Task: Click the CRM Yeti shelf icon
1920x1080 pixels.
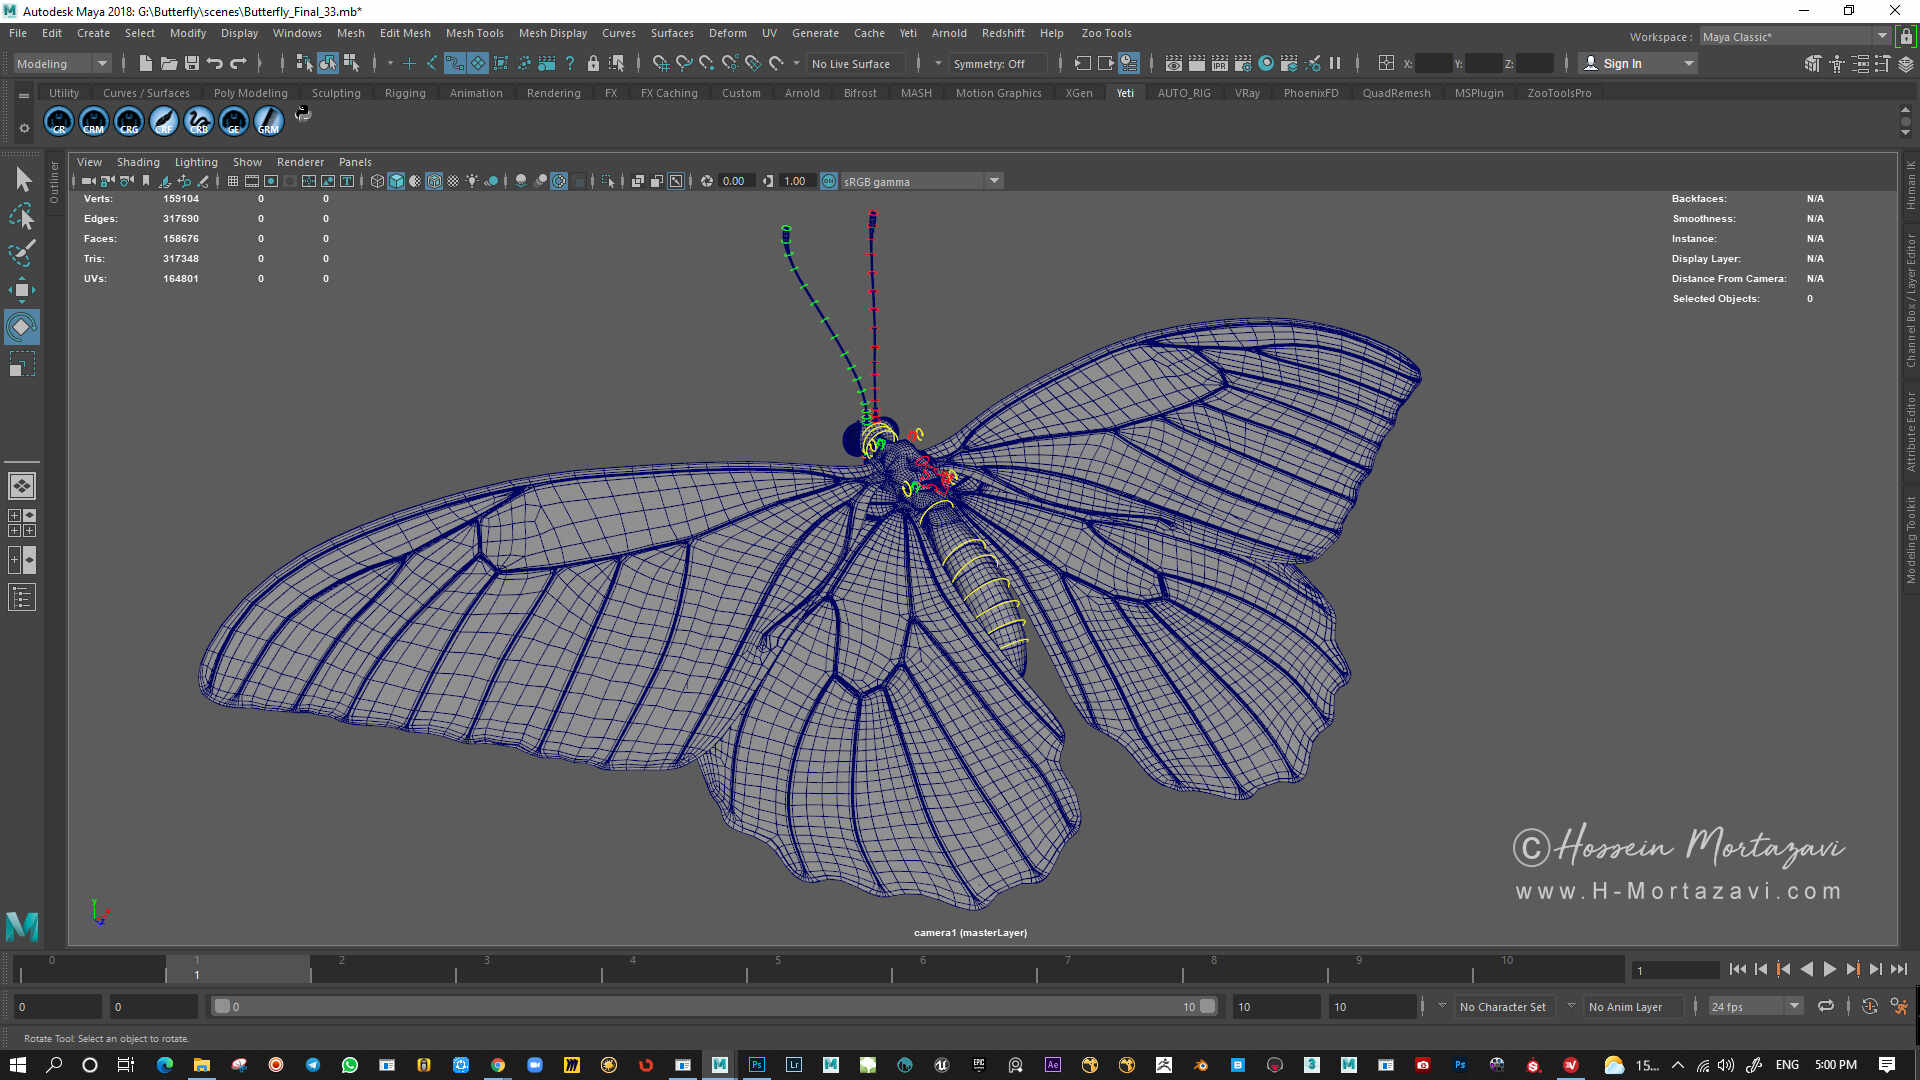Action: (94, 121)
